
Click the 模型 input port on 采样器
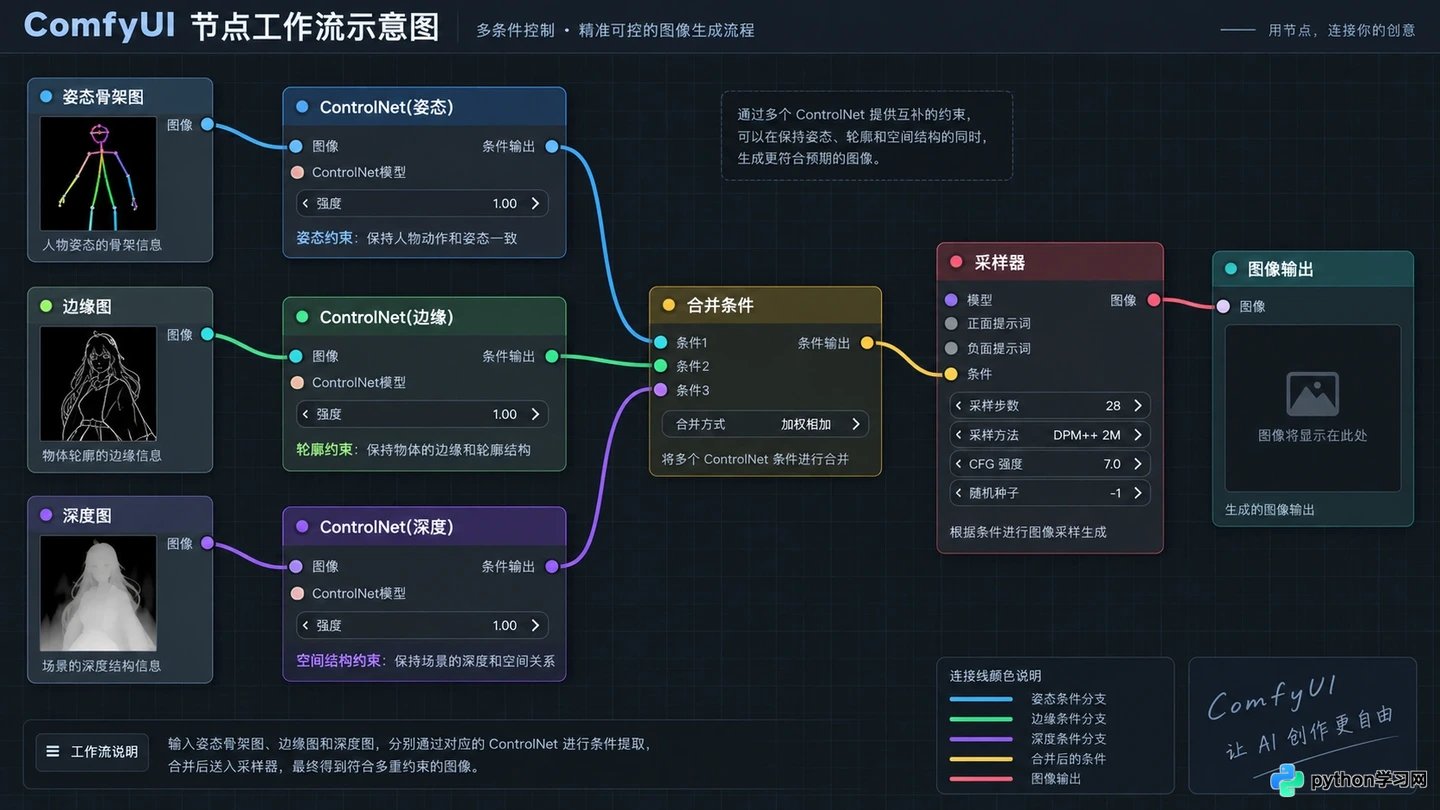(x=951, y=300)
